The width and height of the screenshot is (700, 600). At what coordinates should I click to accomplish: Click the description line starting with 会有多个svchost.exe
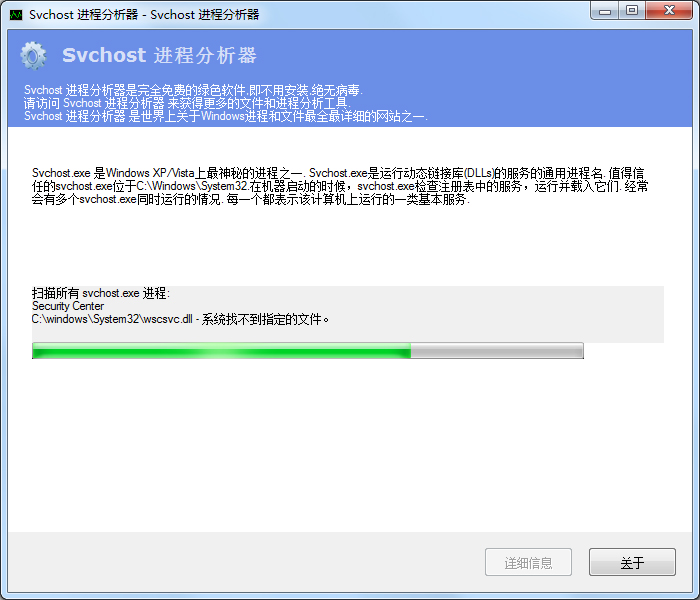250,199
